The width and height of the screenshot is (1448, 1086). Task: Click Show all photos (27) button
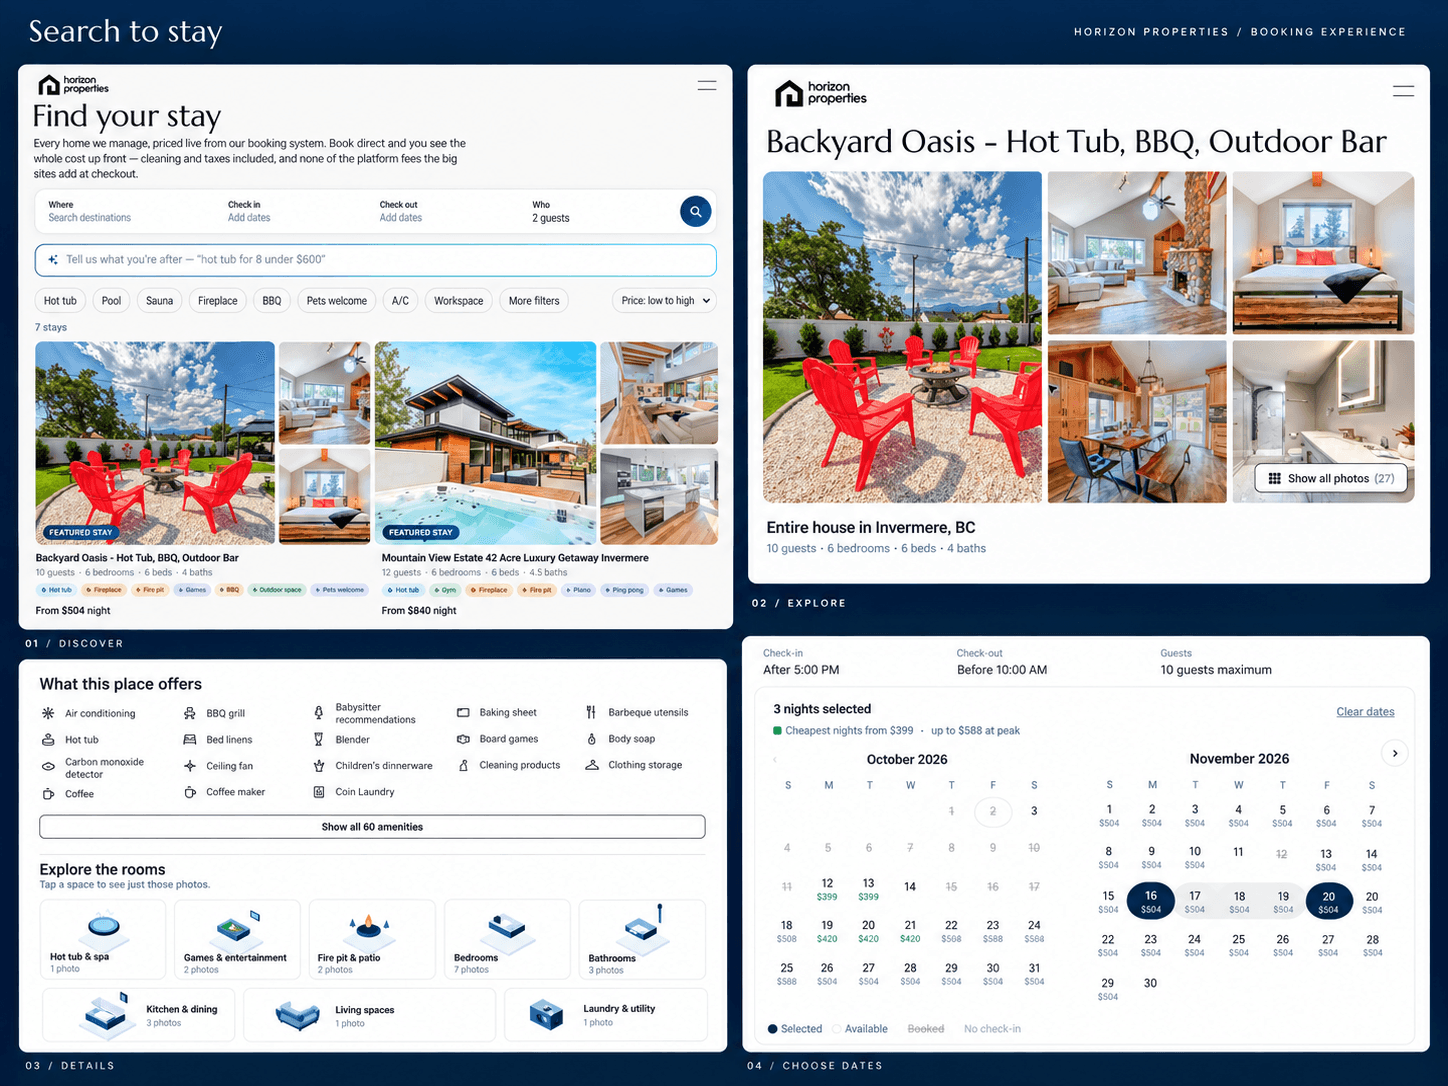coord(1331,478)
